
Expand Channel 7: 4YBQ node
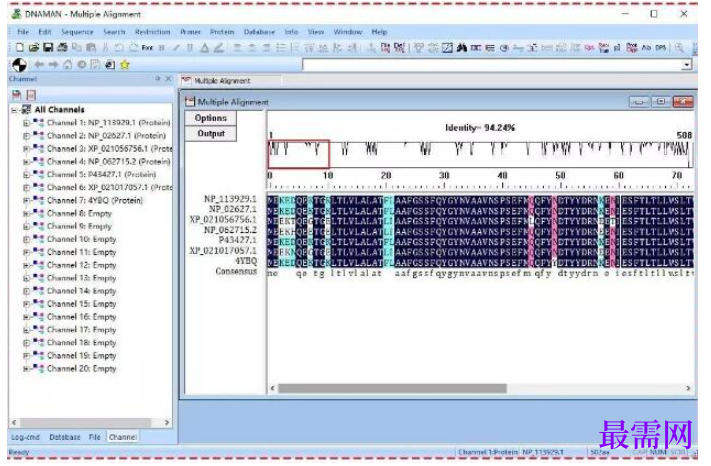pos(26,200)
